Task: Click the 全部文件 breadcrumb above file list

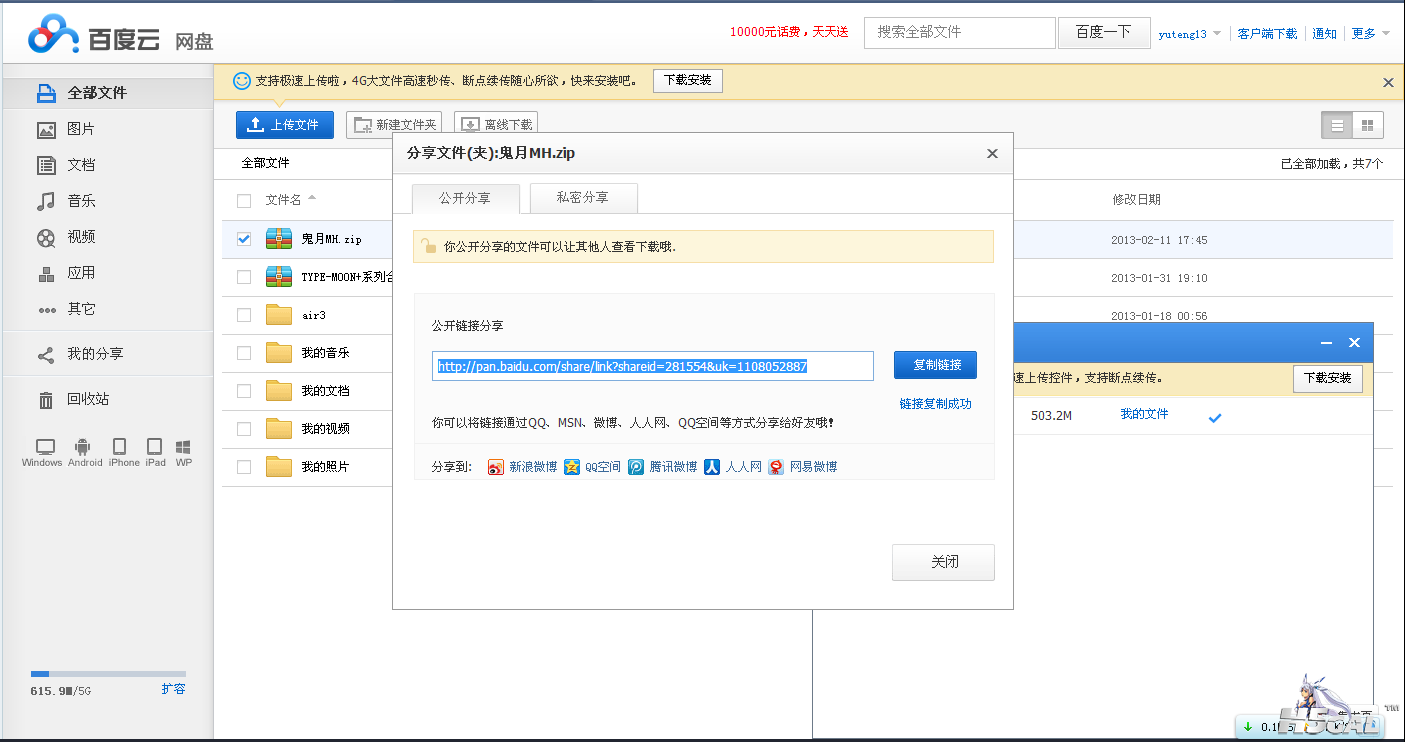Action: point(265,163)
